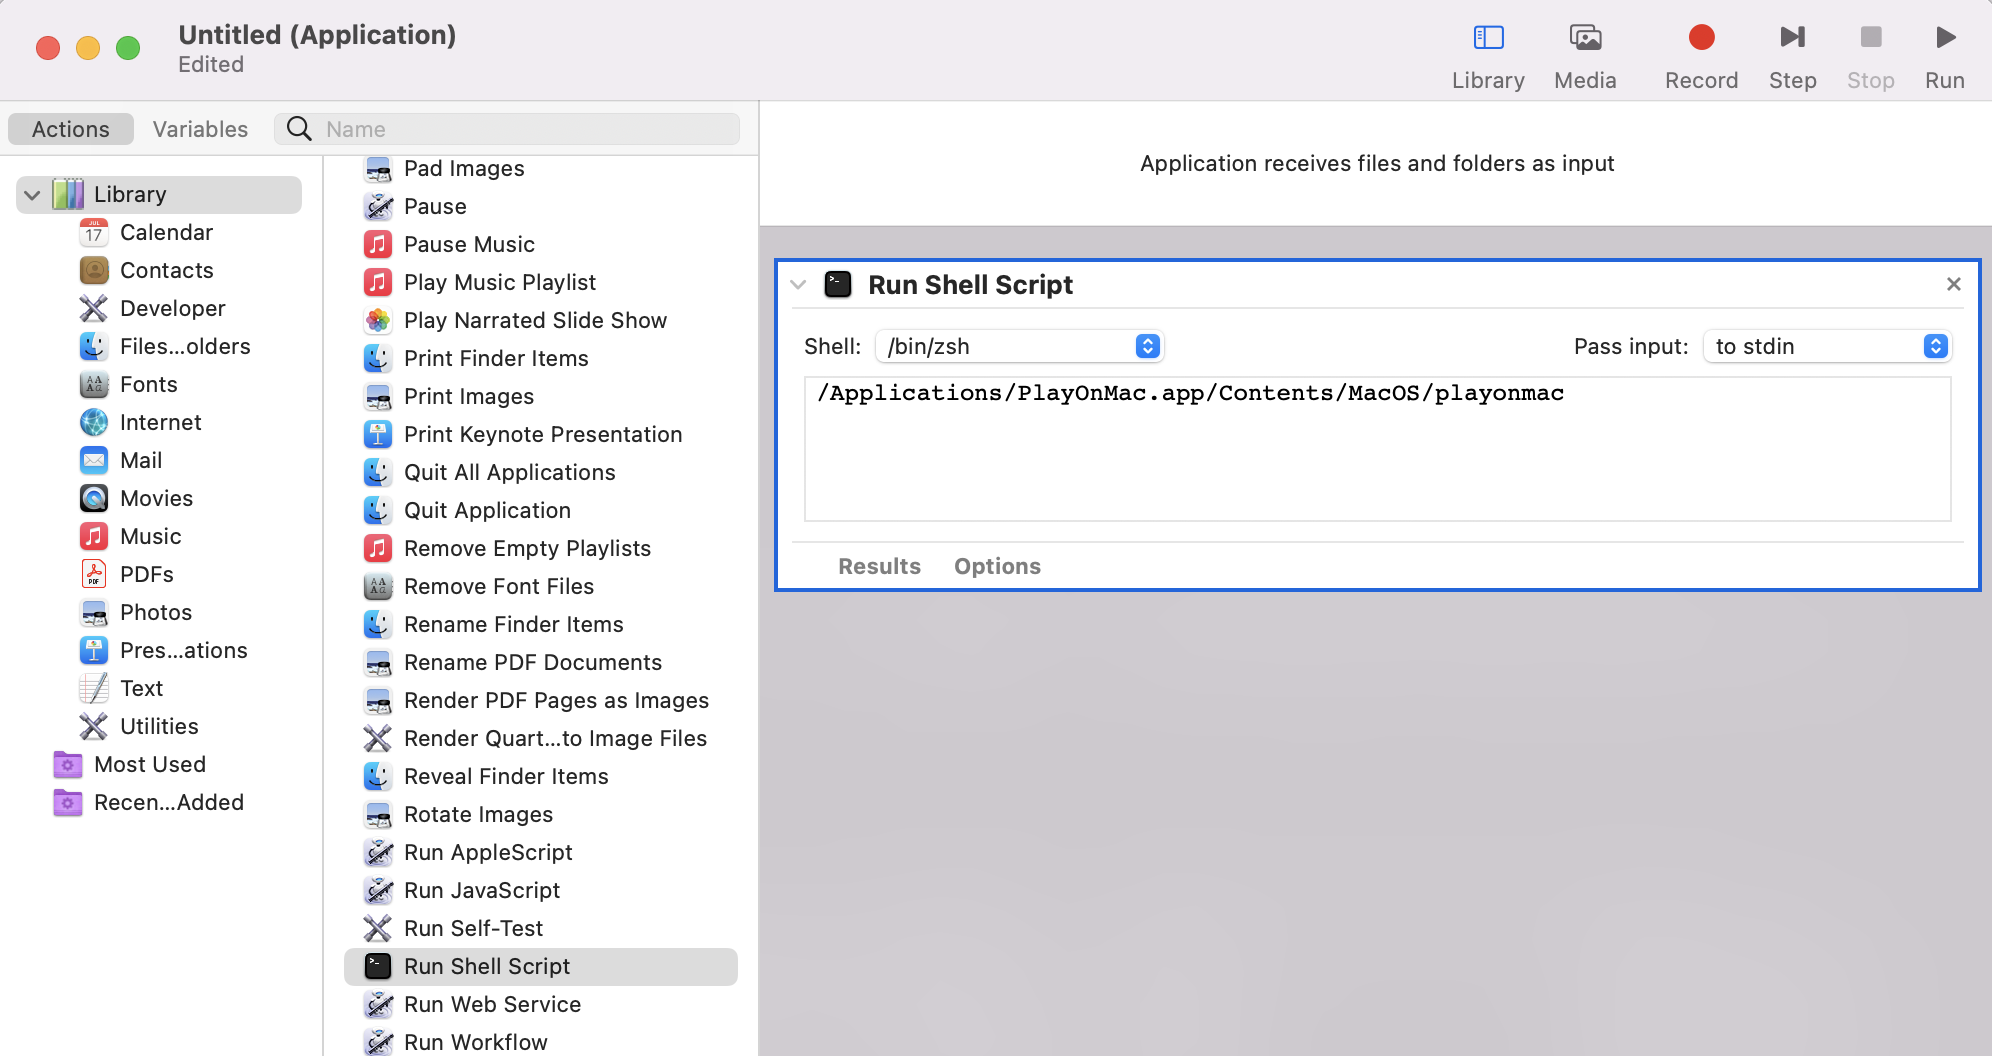
Task: Remove the Run Shell Script action
Action: click(1953, 285)
